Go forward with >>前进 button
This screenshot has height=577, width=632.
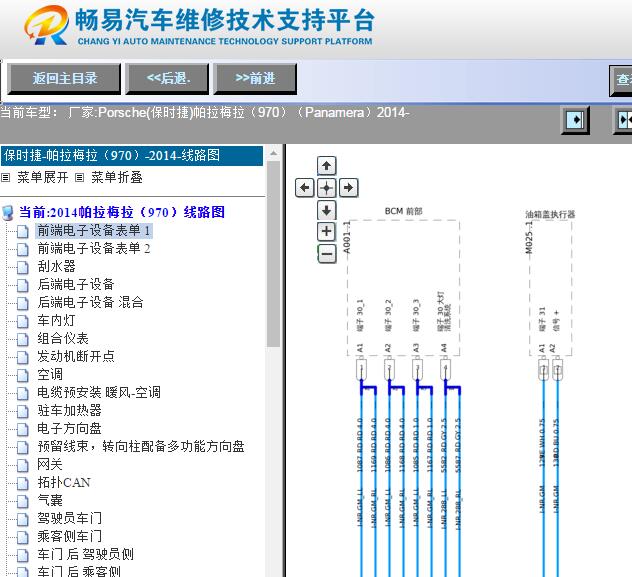tap(256, 79)
